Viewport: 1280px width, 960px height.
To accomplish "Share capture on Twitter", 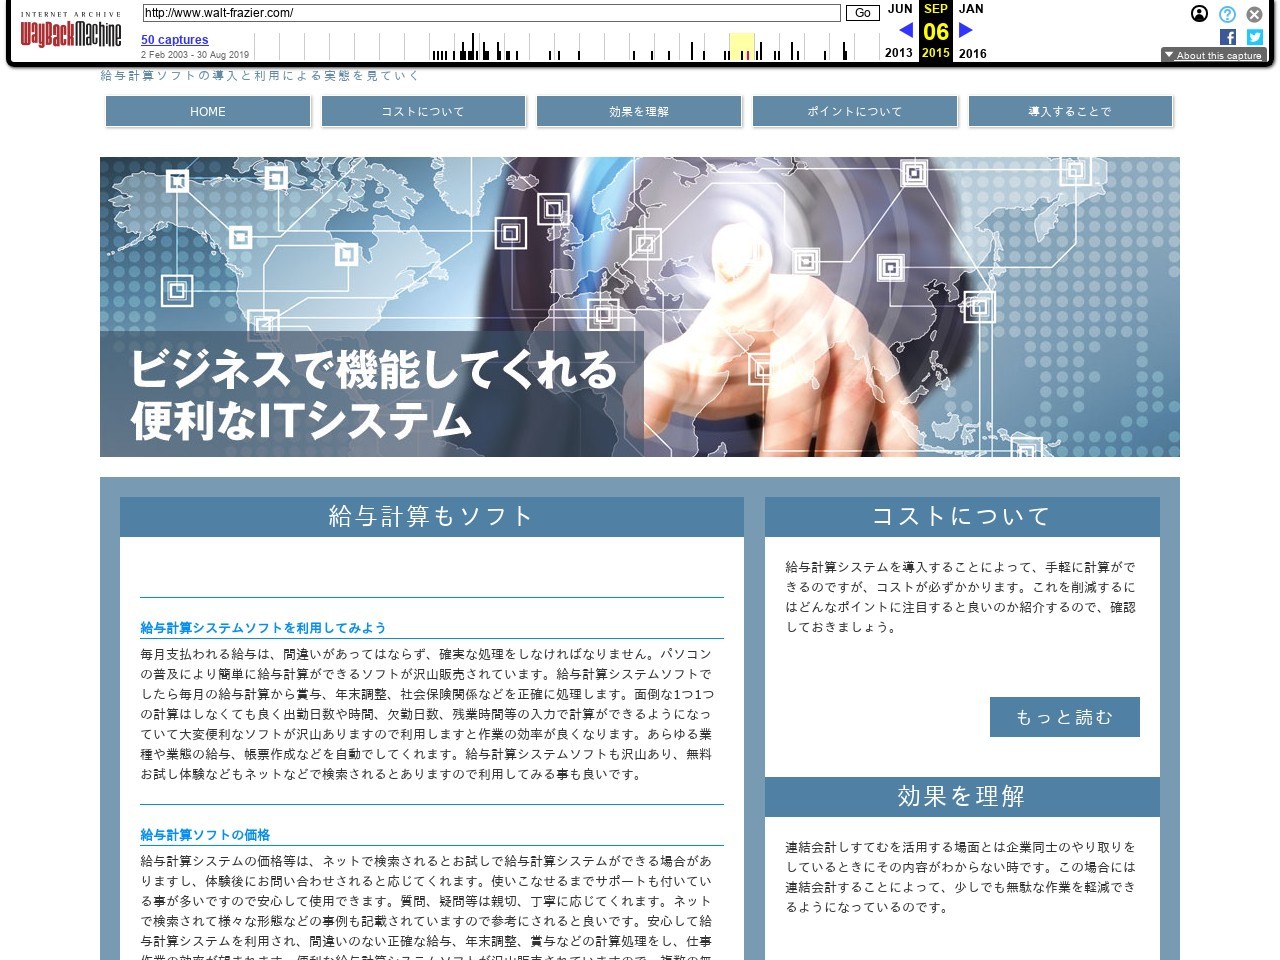I will [x=1255, y=37].
